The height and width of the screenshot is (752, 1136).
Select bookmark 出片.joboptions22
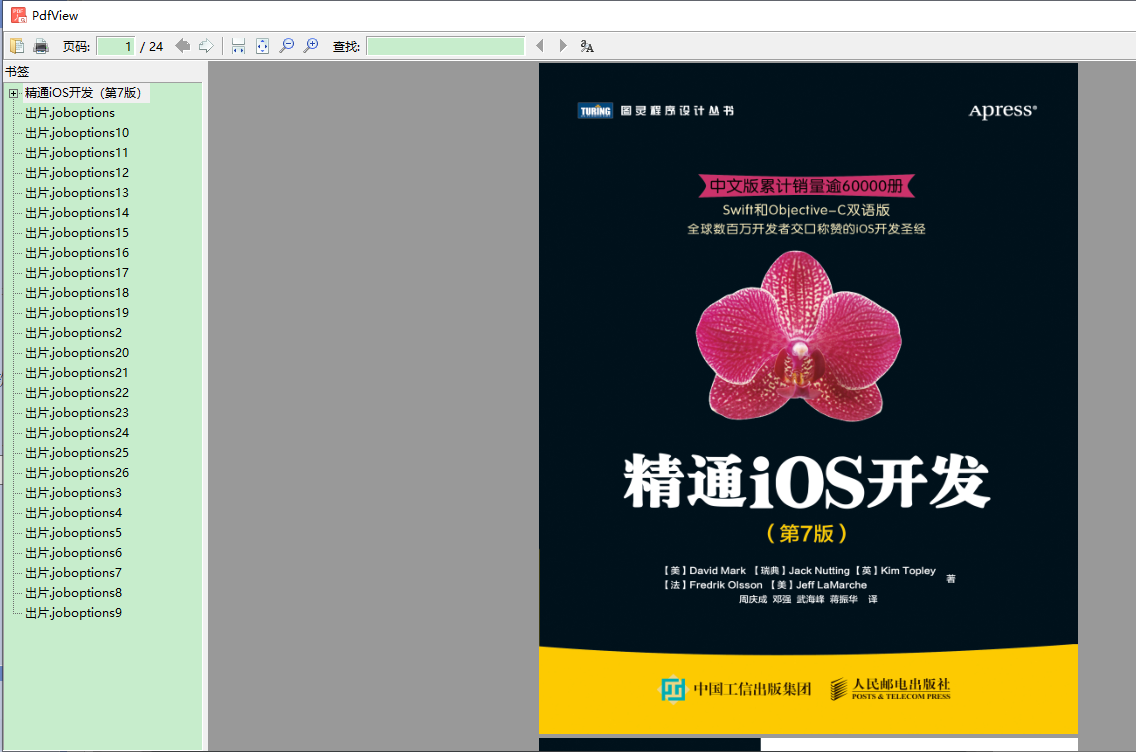[77, 393]
